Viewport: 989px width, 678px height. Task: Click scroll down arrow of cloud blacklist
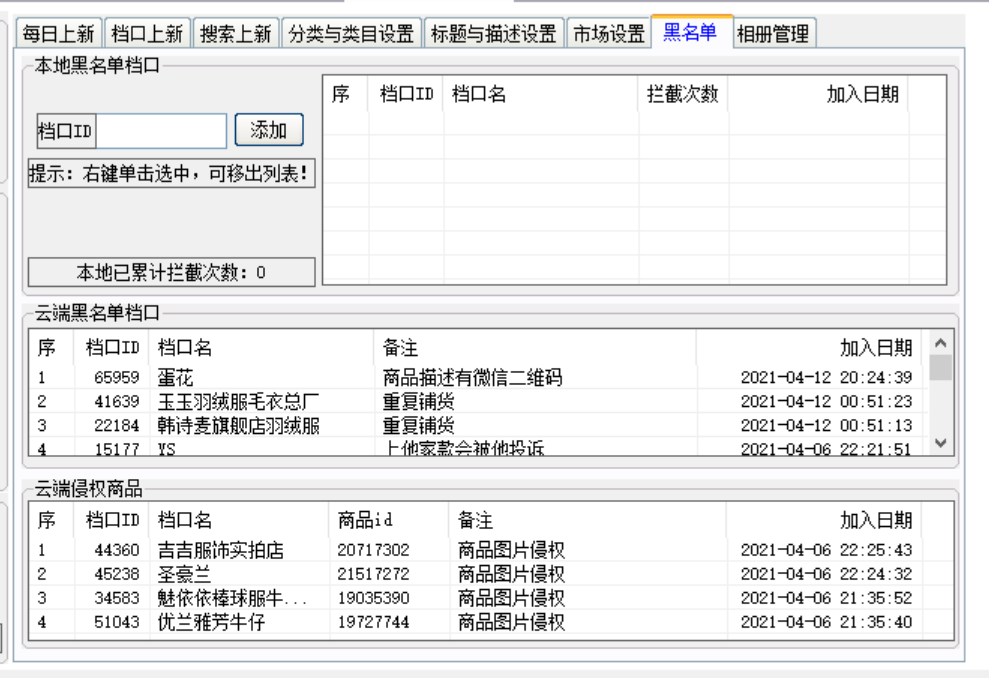(x=941, y=443)
